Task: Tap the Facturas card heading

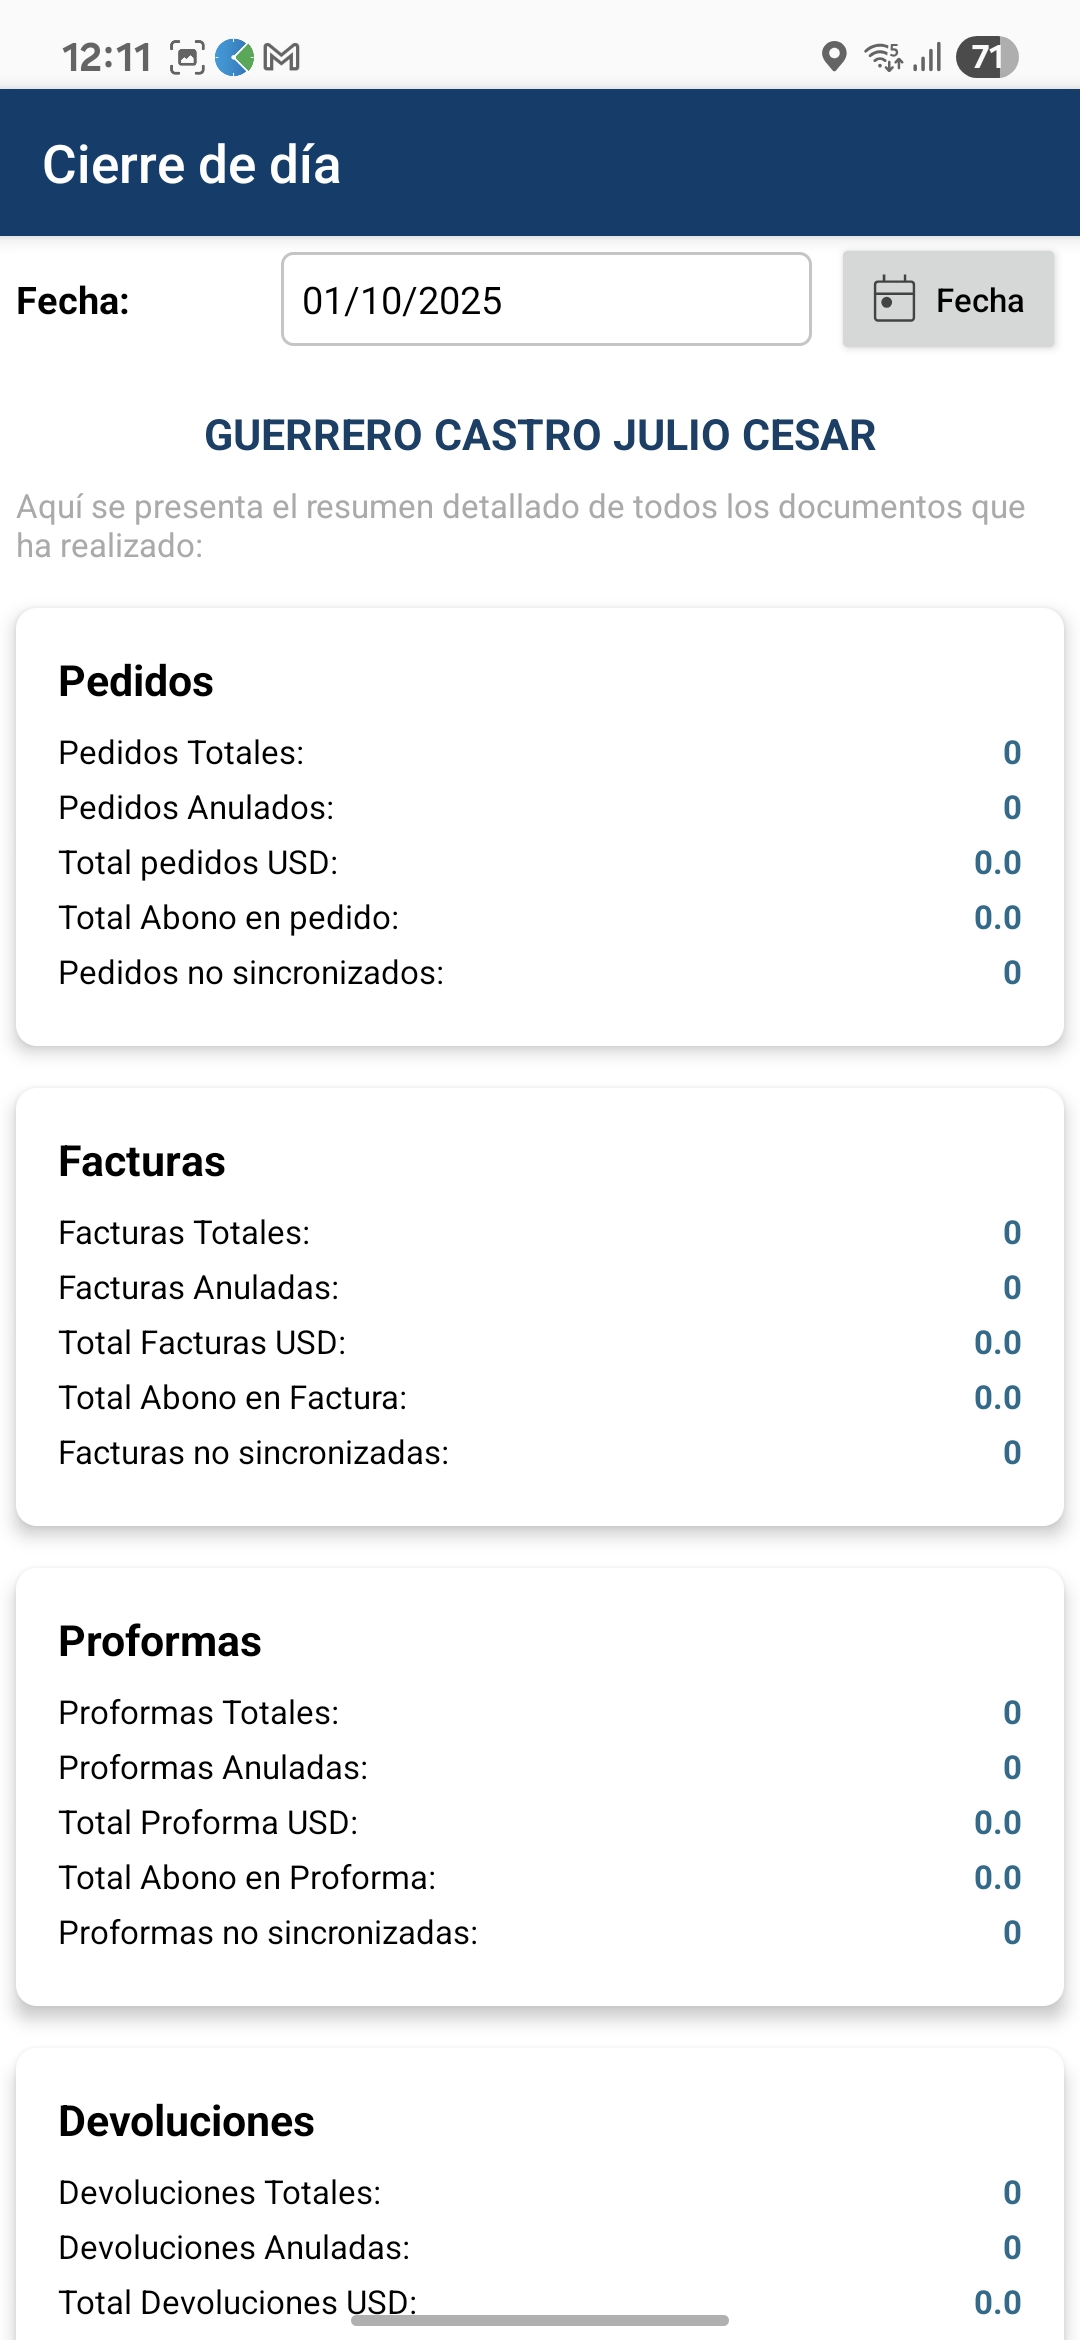Action: click(x=142, y=1161)
